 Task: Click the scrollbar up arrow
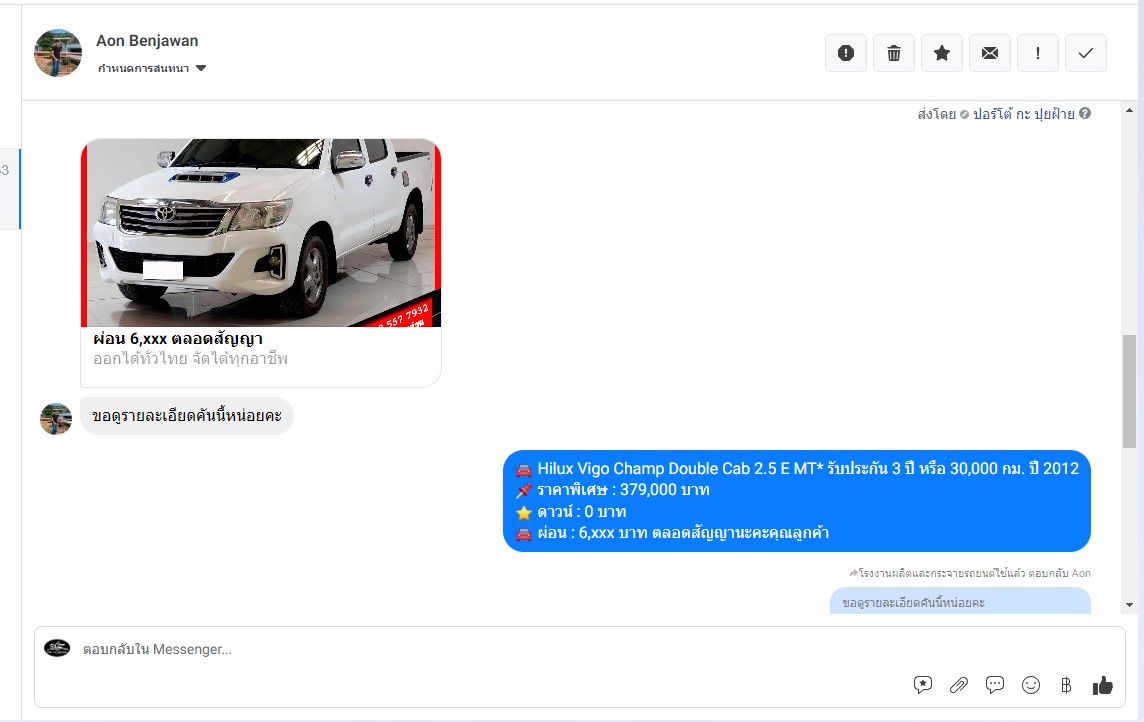point(1129,111)
